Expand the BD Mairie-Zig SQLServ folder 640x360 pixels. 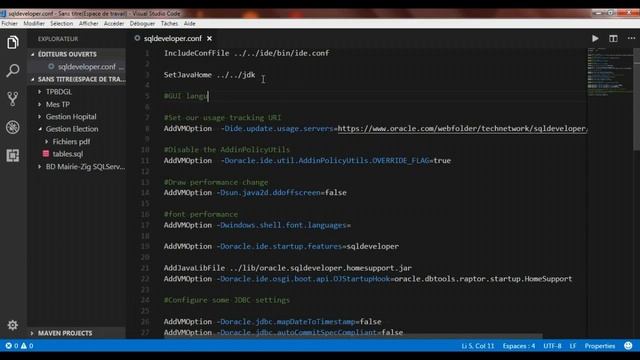click(40, 167)
